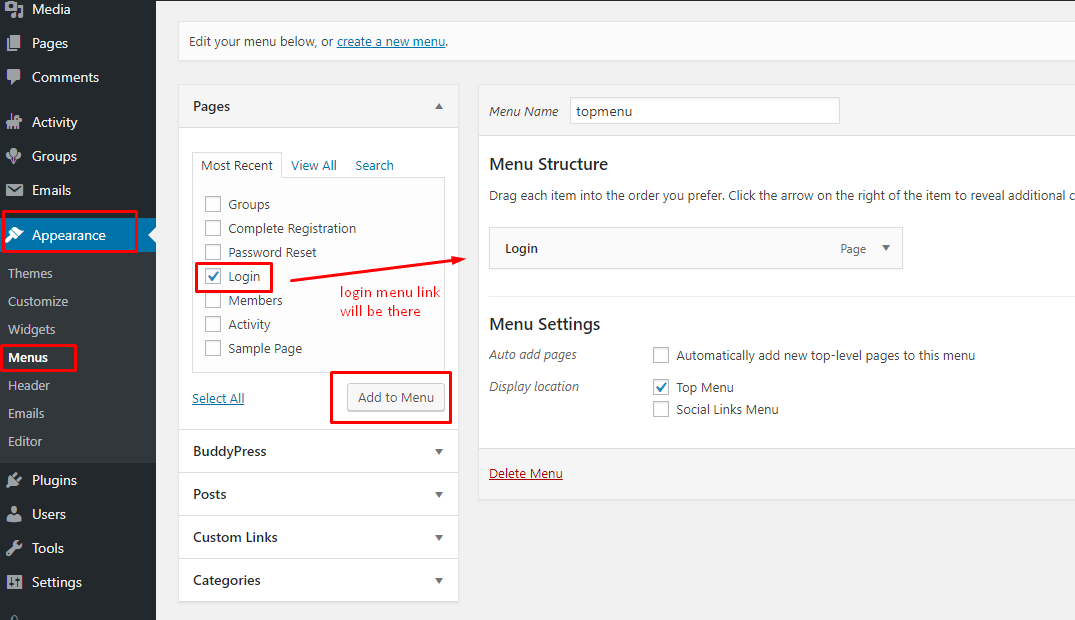
Task: Open Menus submenu item
Action: (x=28, y=358)
